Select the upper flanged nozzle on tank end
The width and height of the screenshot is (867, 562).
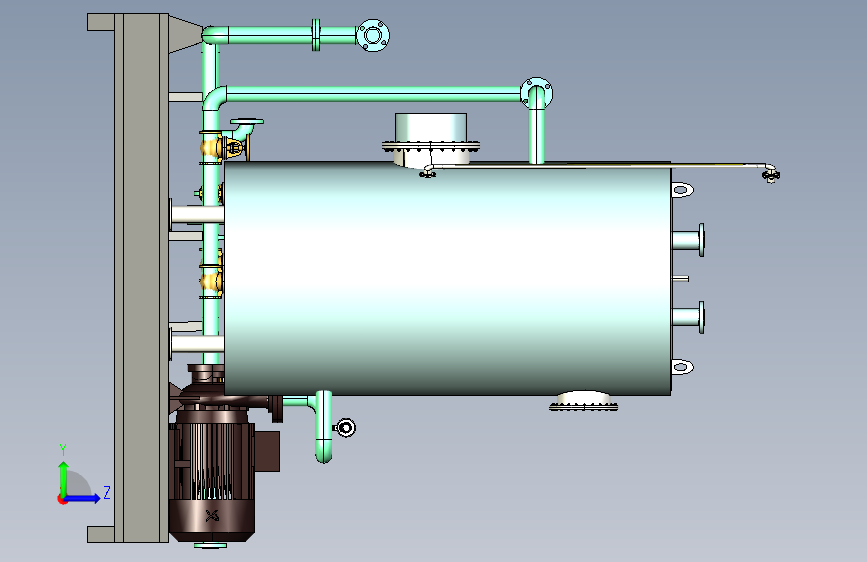click(x=688, y=240)
